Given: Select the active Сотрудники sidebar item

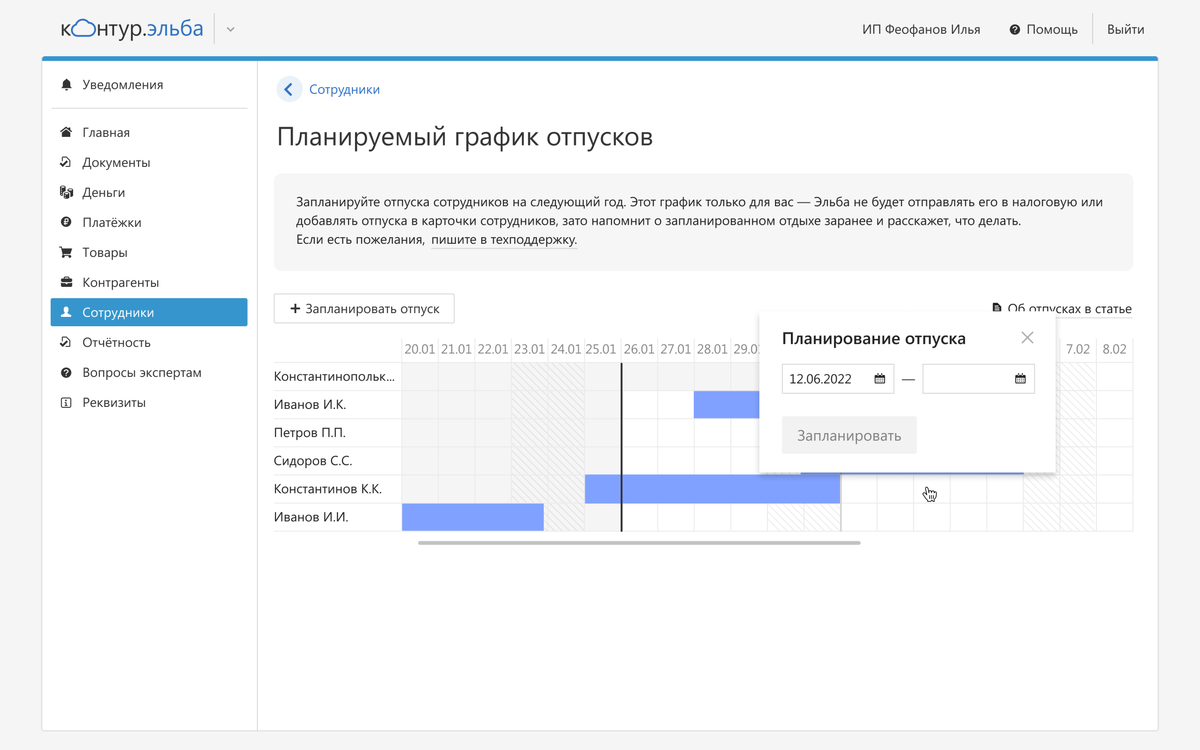Looking at the screenshot, I should tap(149, 312).
